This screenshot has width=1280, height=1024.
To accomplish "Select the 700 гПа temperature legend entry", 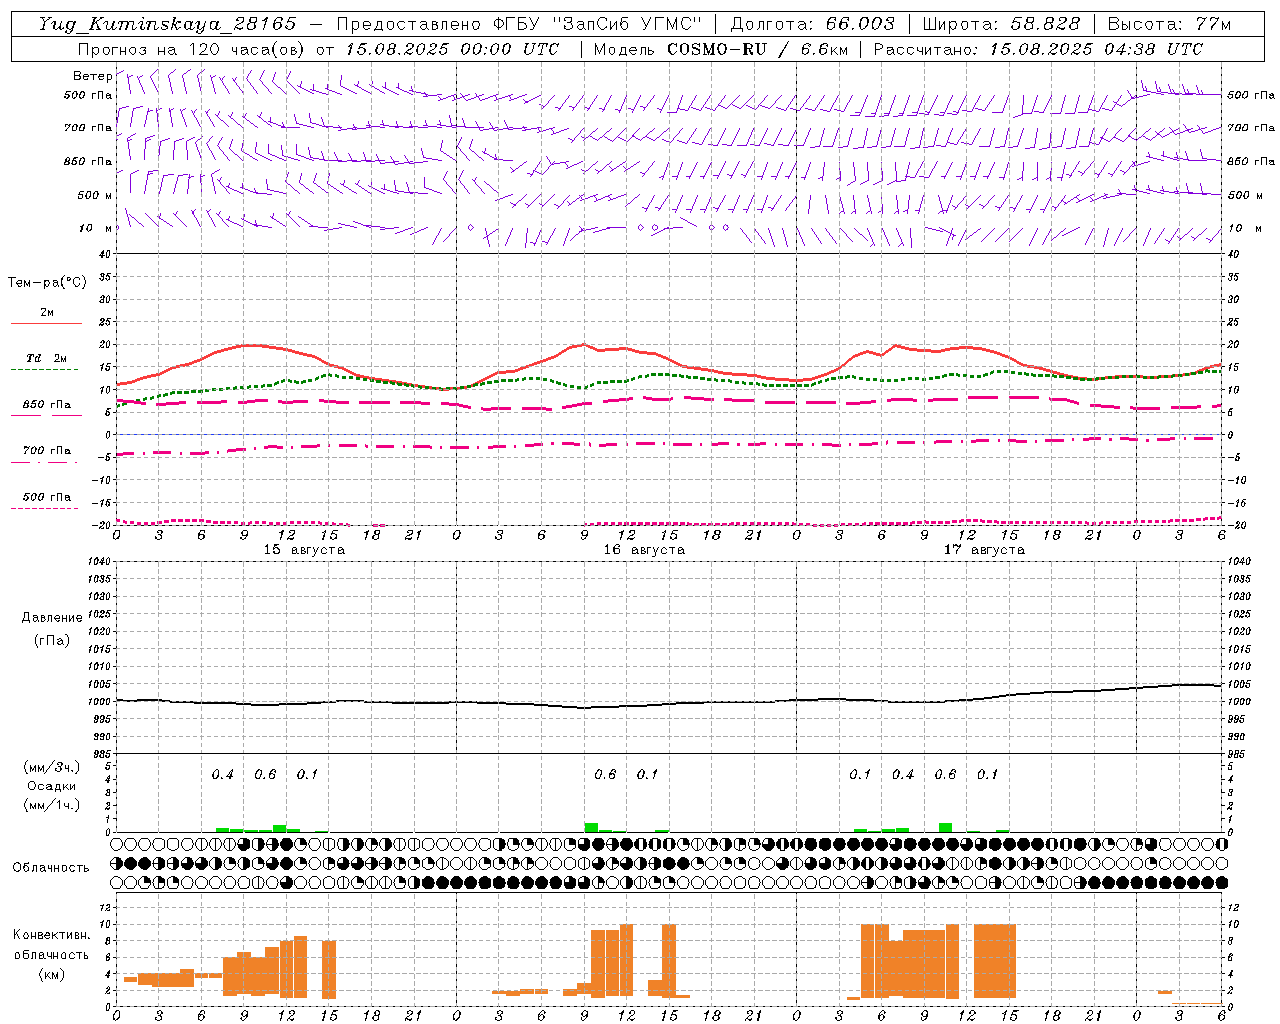I will click(x=46, y=451).
